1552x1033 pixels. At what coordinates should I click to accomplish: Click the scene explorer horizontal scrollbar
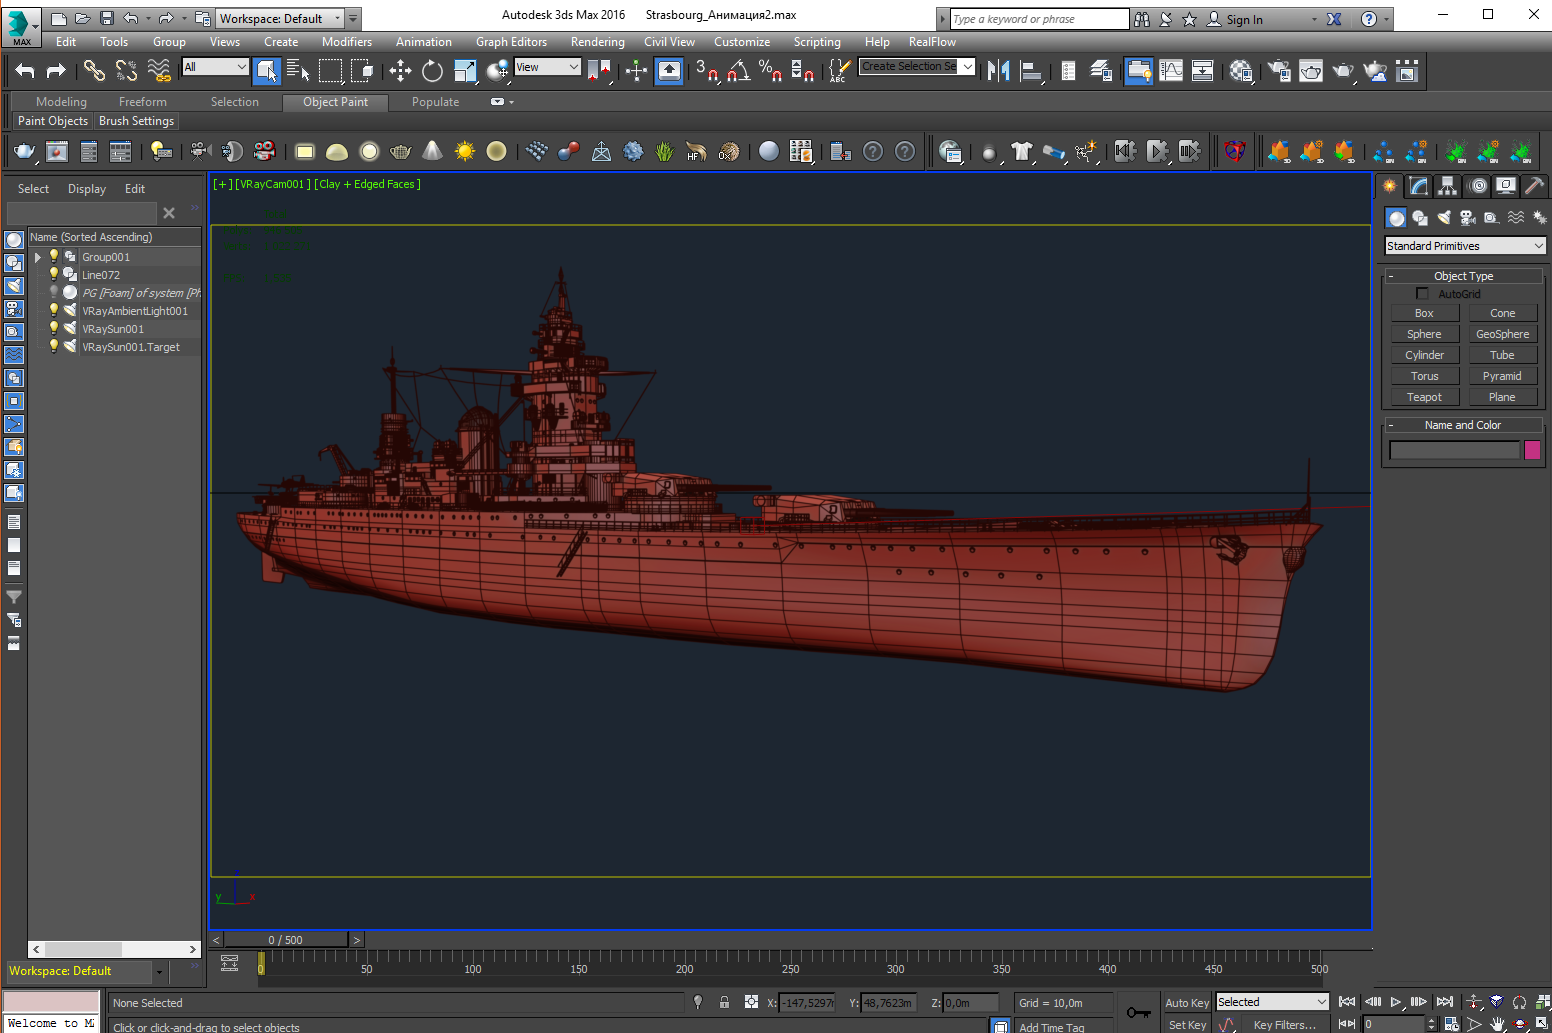click(115, 949)
